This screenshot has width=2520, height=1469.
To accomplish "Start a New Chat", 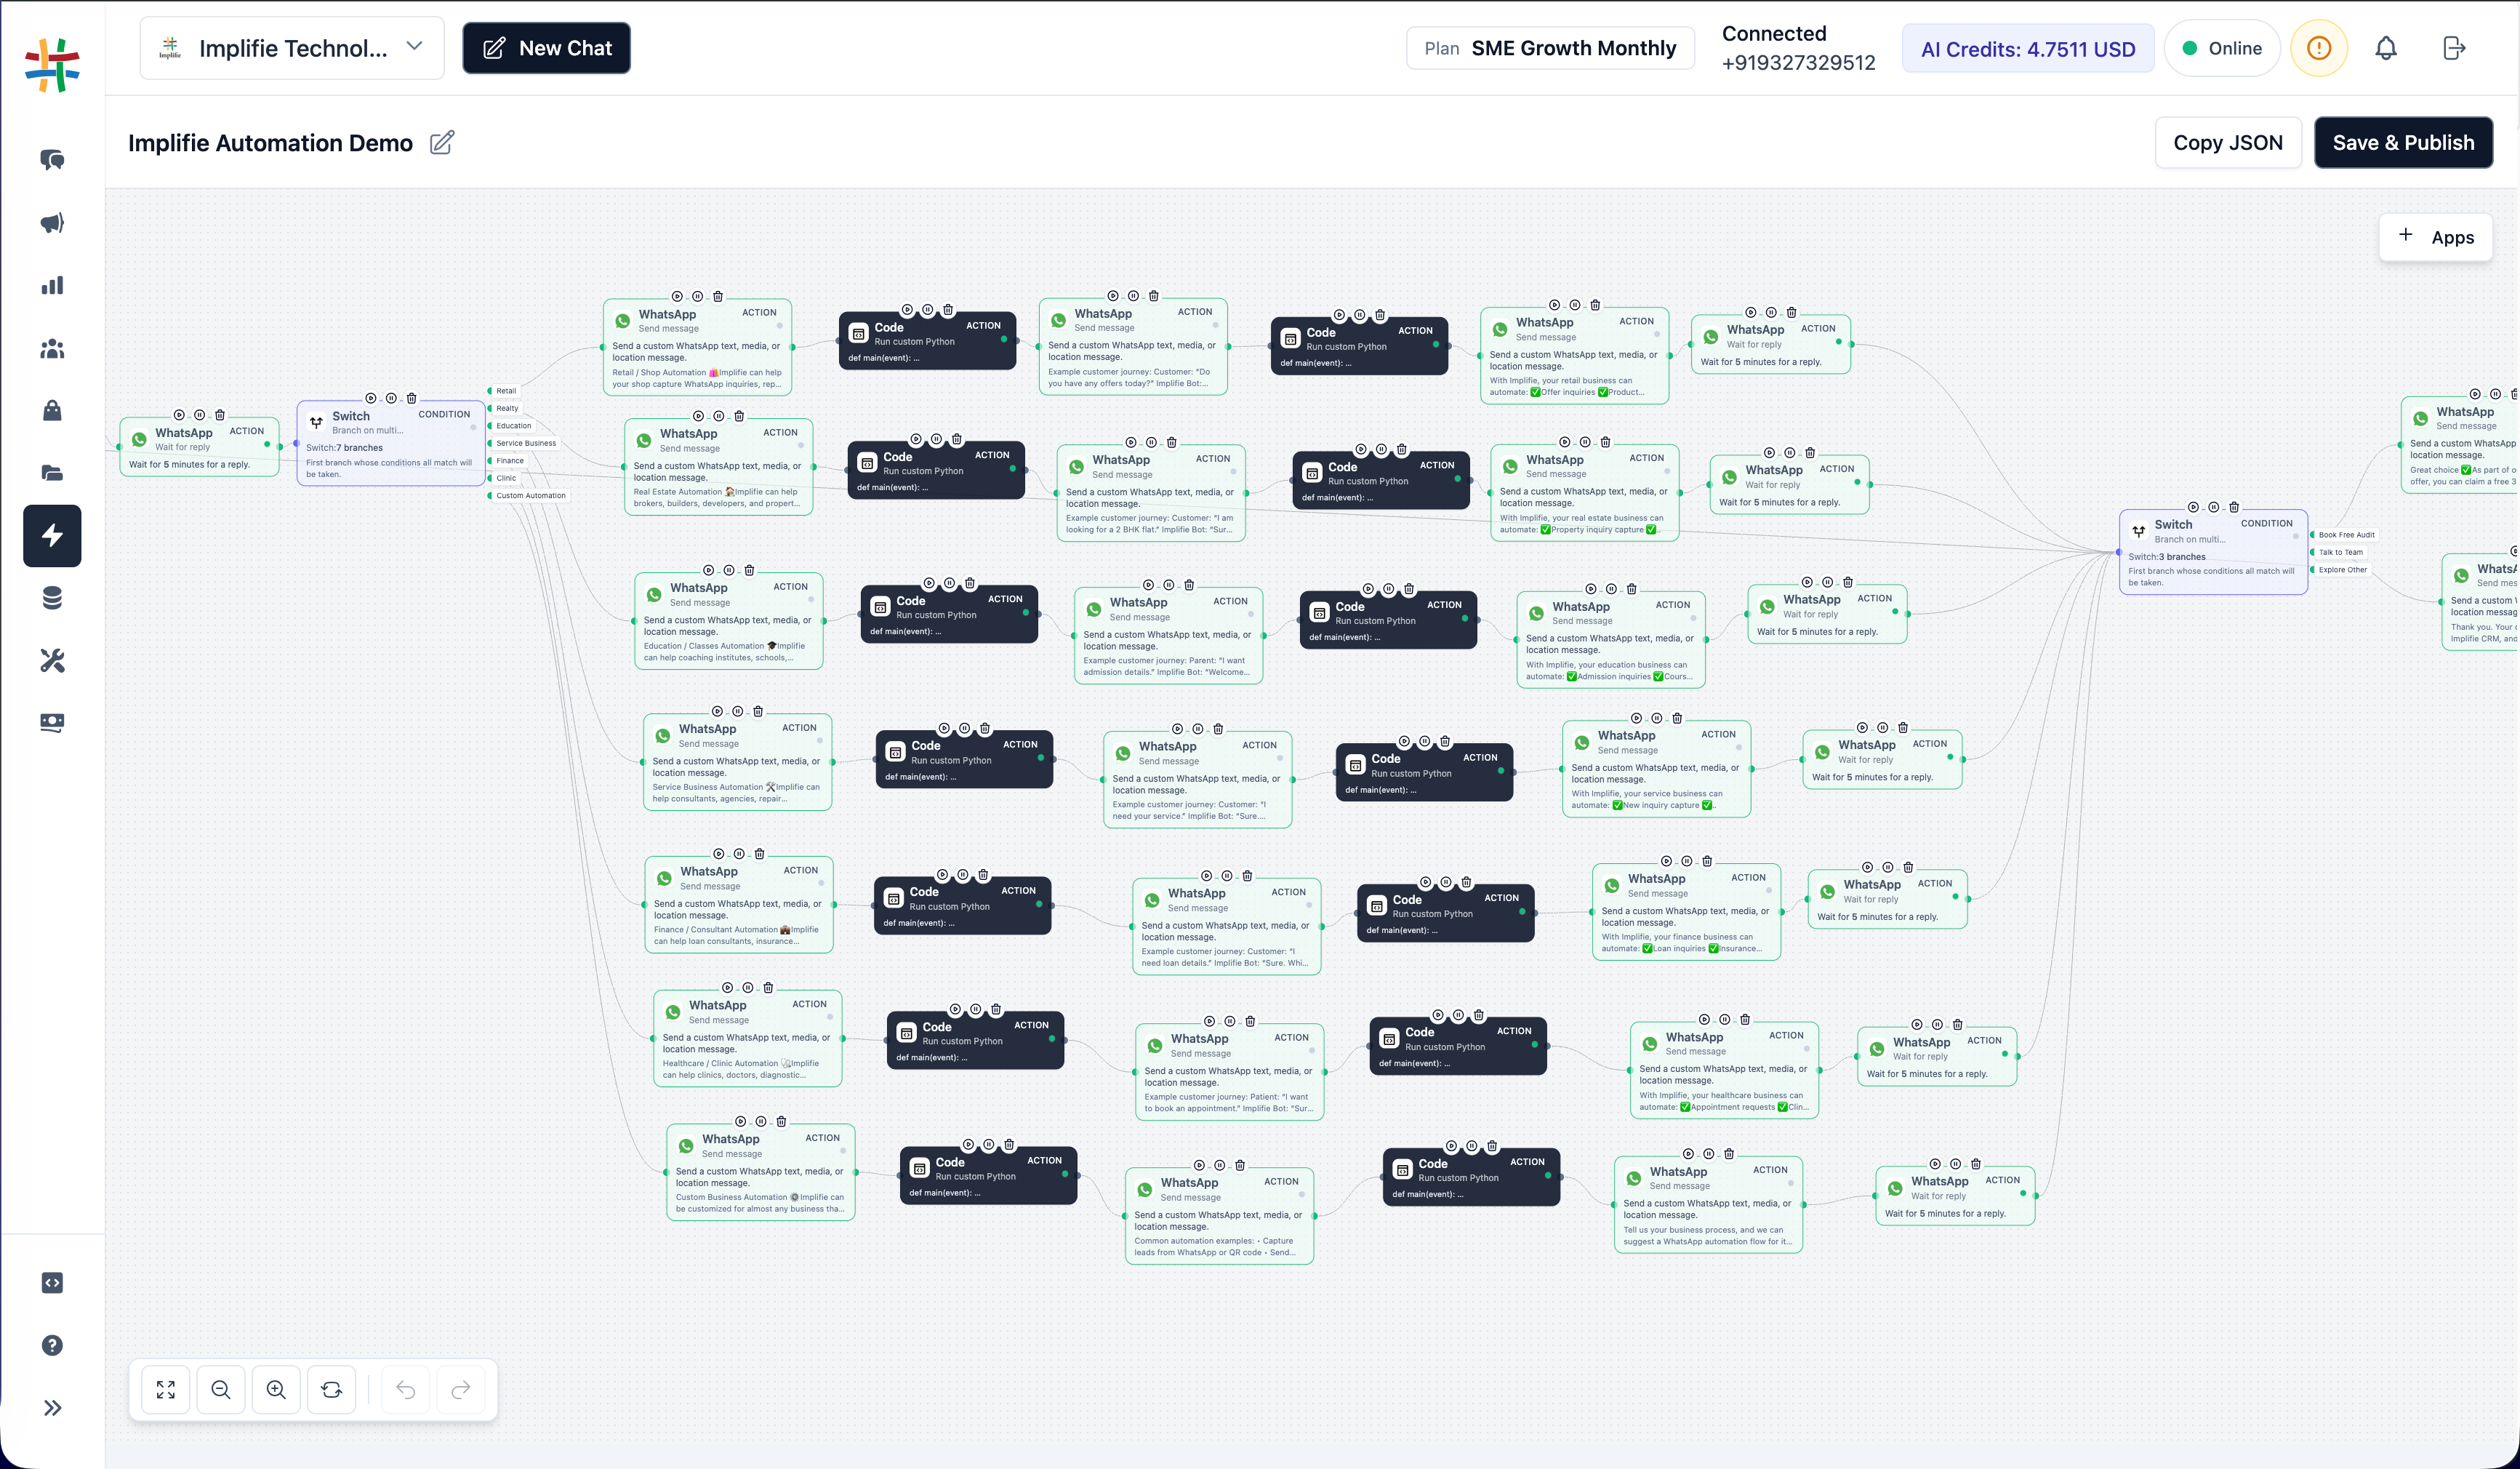I will [546, 48].
